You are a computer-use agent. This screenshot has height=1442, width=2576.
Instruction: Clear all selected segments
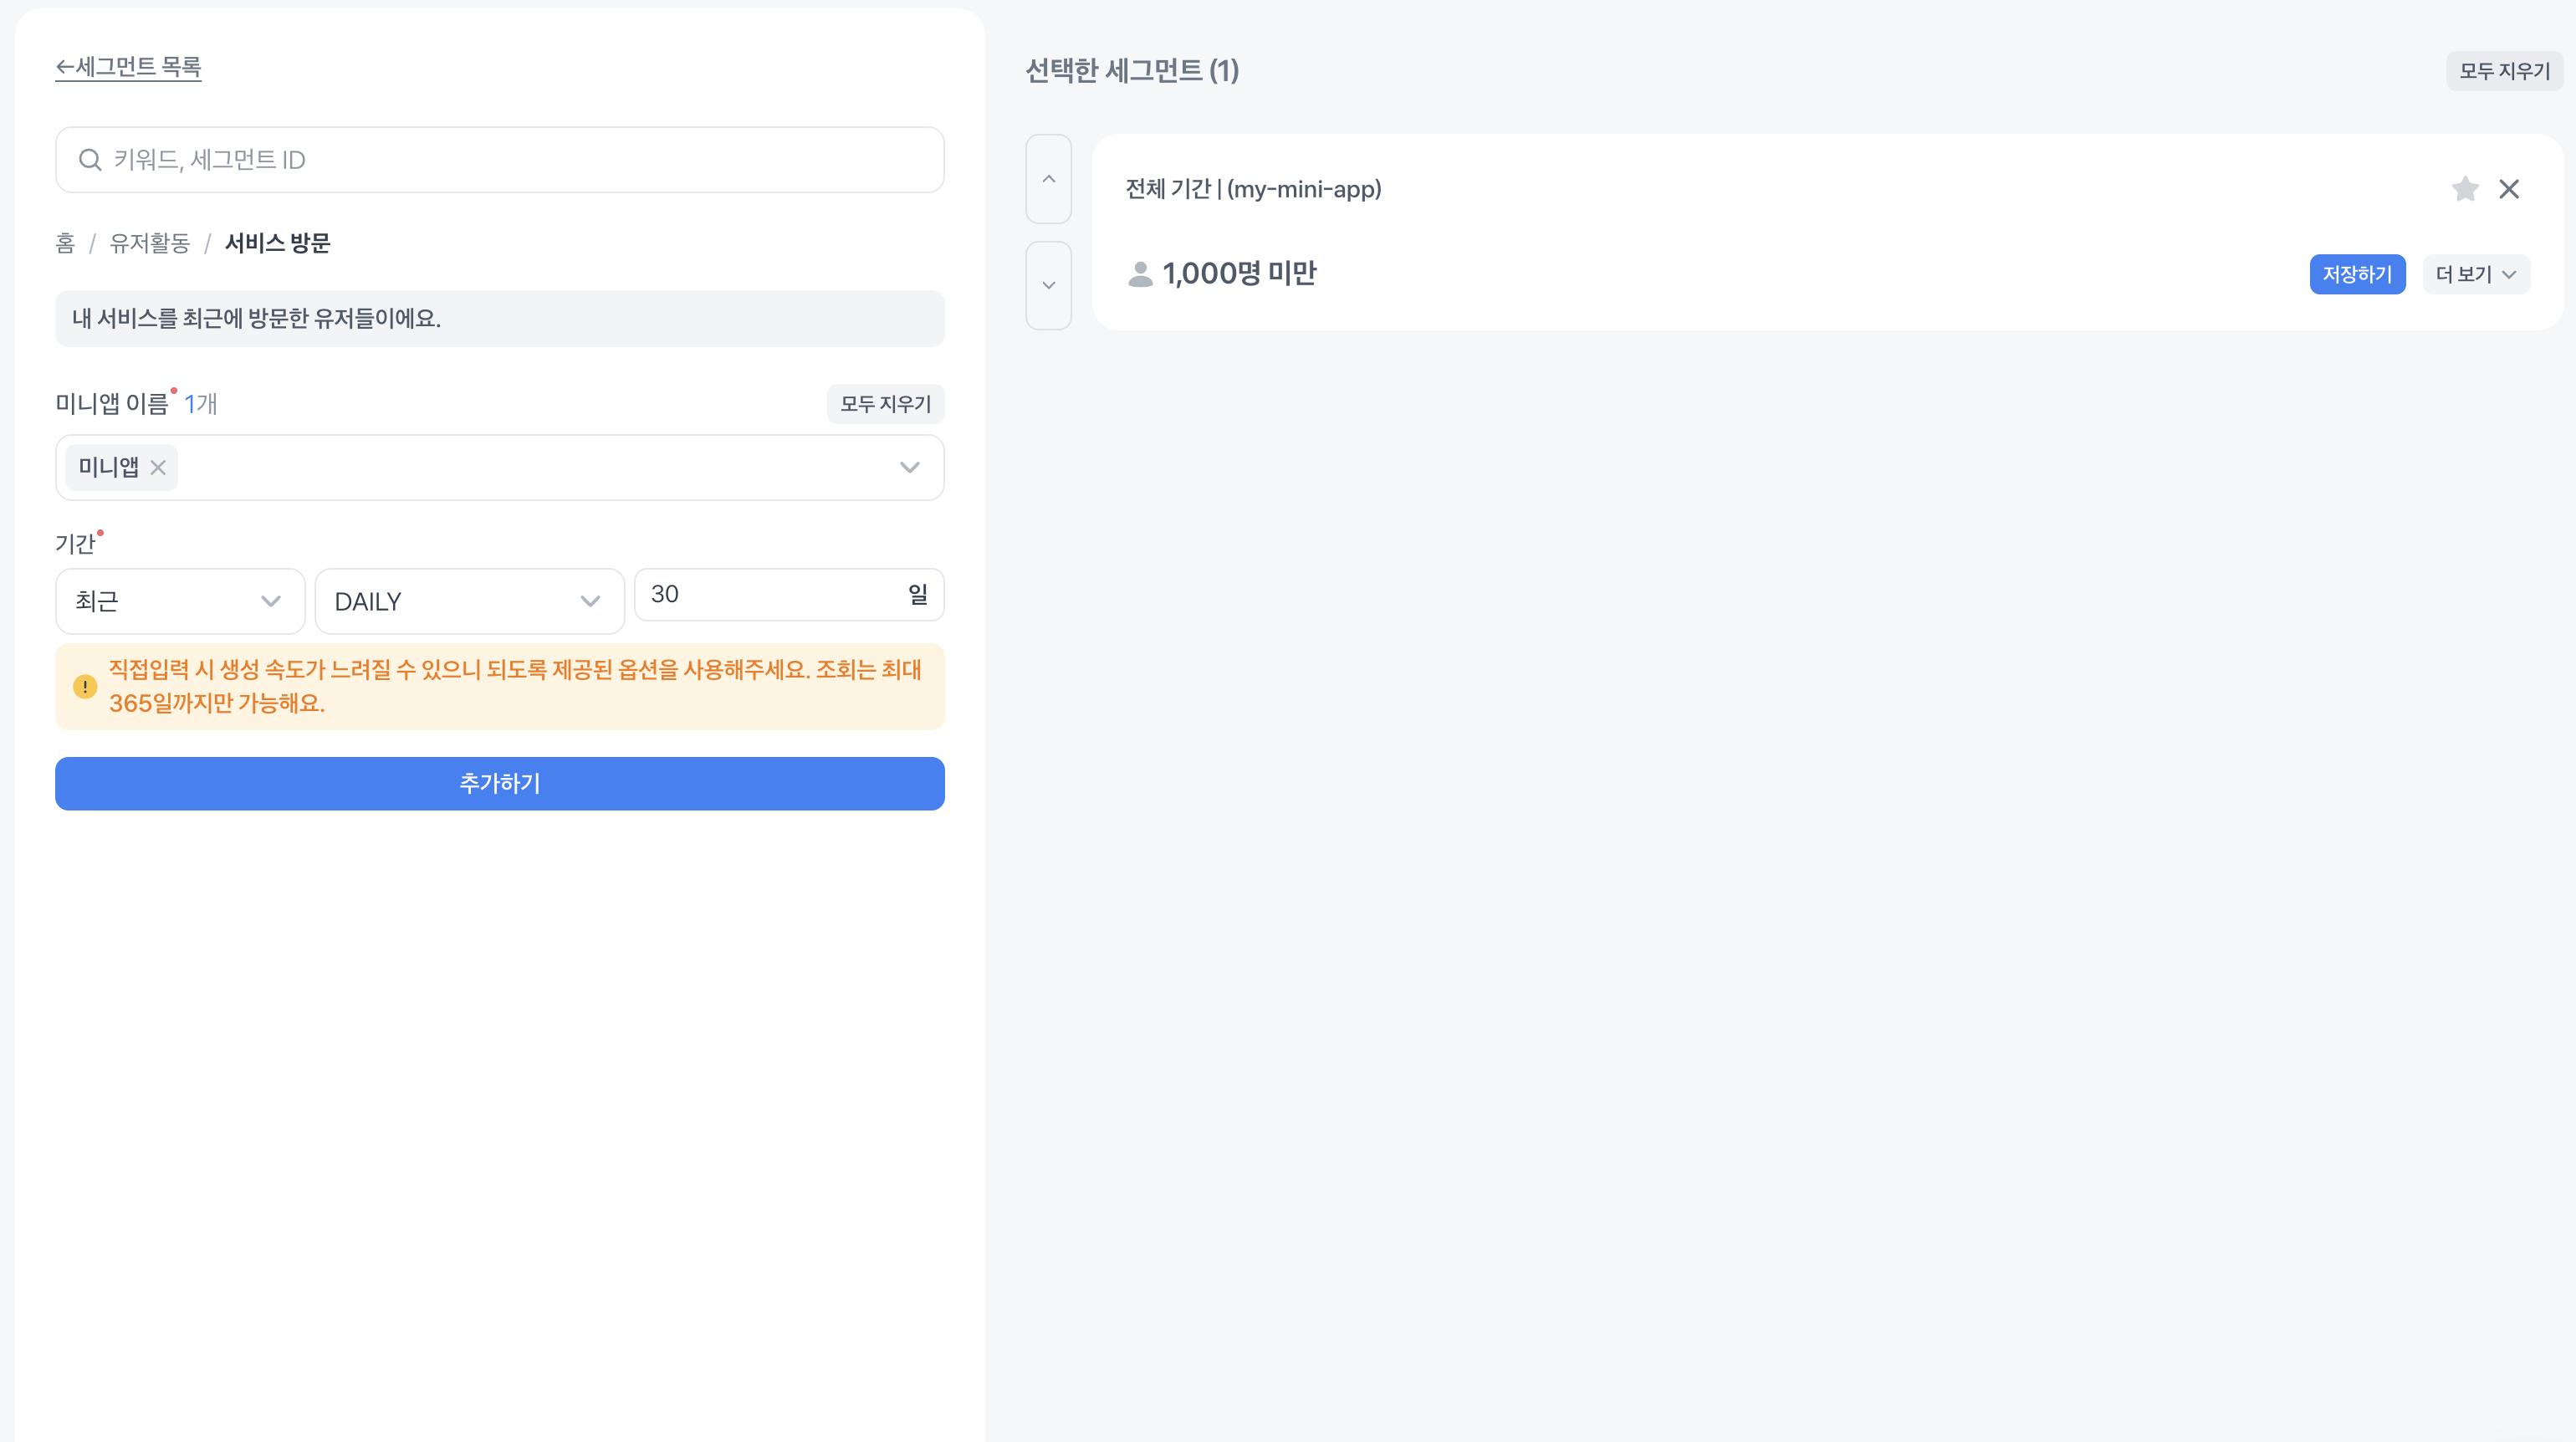(2503, 71)
